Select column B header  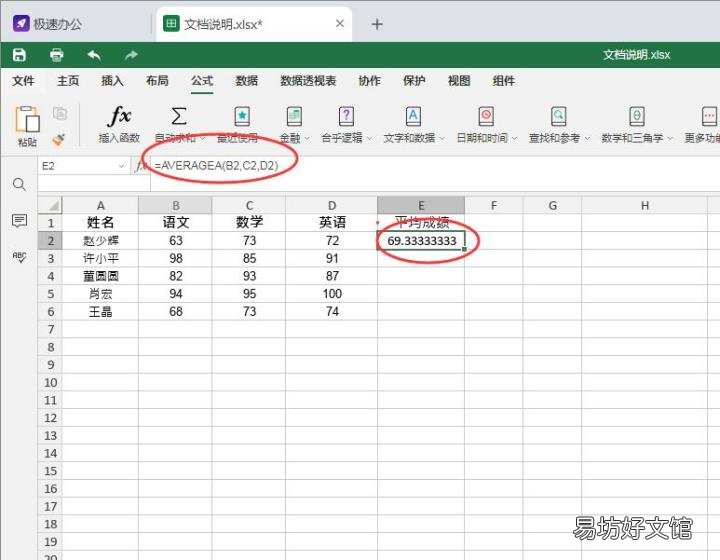pos(175,205)
